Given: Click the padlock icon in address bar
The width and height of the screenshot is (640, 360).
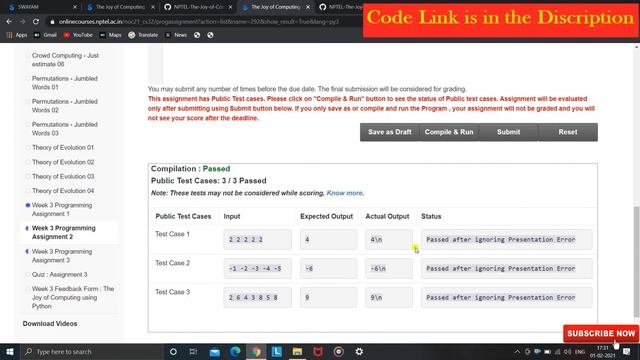Looking at the screenshot, I should click(52, 22).
